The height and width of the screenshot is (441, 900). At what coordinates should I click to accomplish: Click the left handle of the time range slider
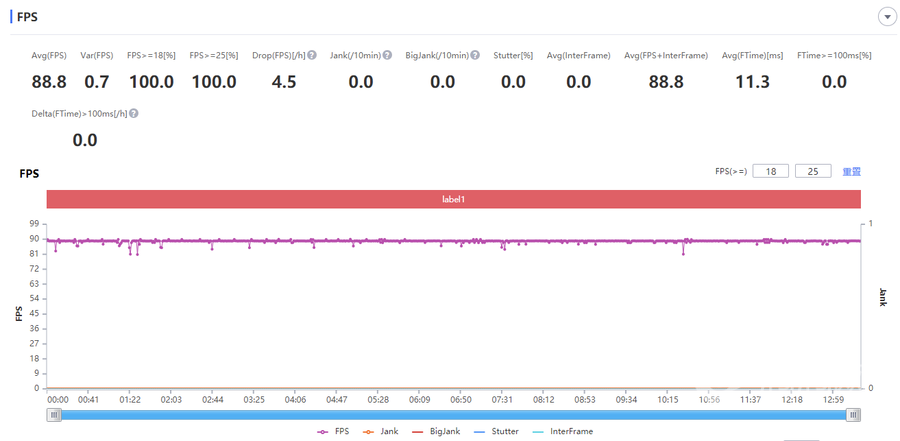(x=54, y=414)
